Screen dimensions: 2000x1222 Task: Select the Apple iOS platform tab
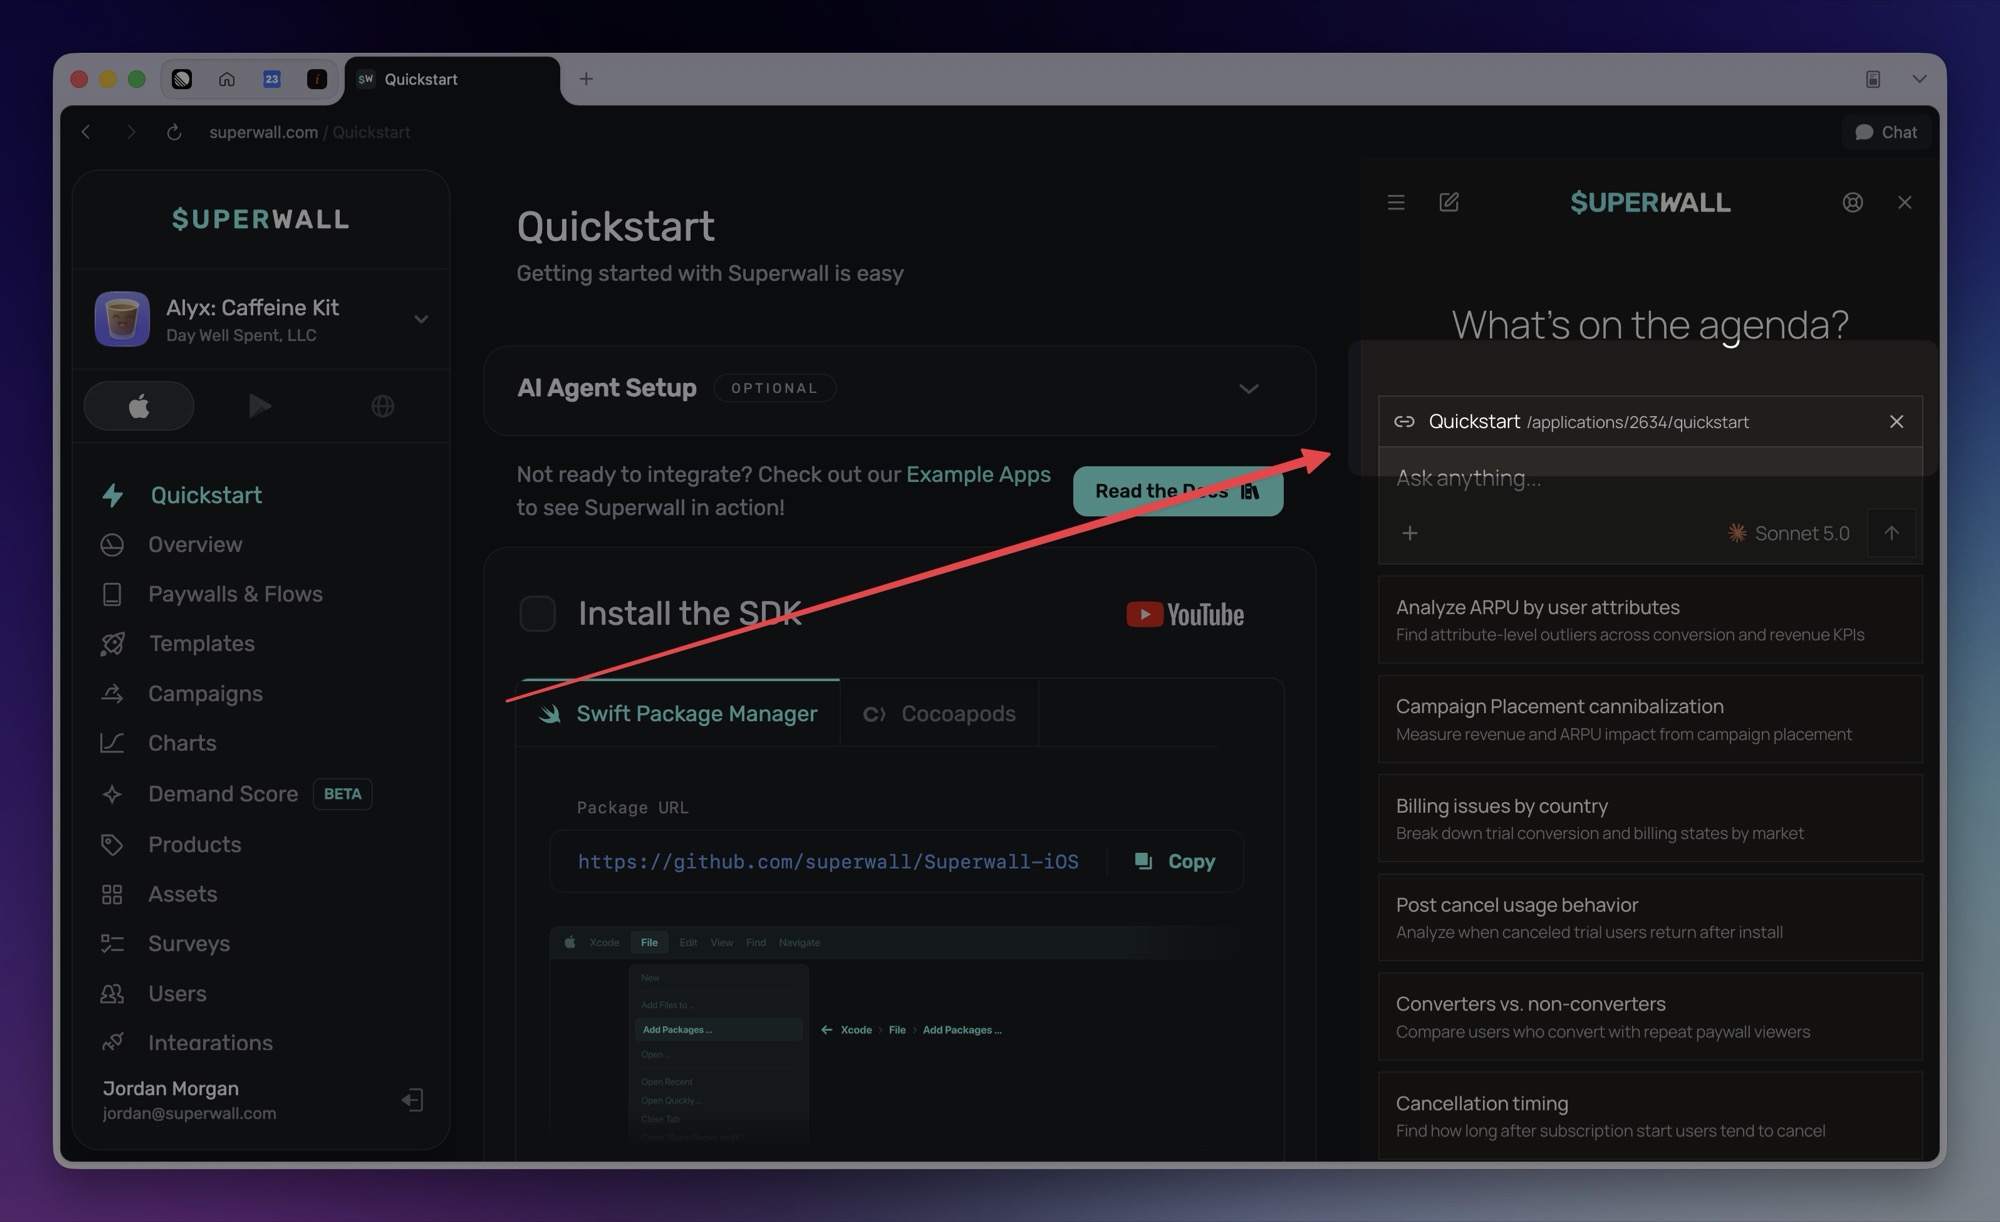pyautogui.click(x=139, y=406)
